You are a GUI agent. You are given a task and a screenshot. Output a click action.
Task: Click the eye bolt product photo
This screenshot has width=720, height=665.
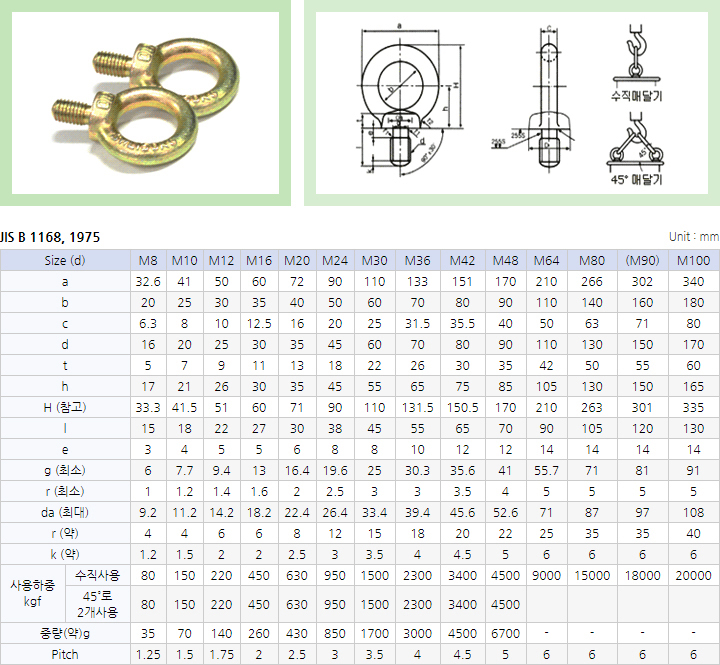[x=145, y=103]
